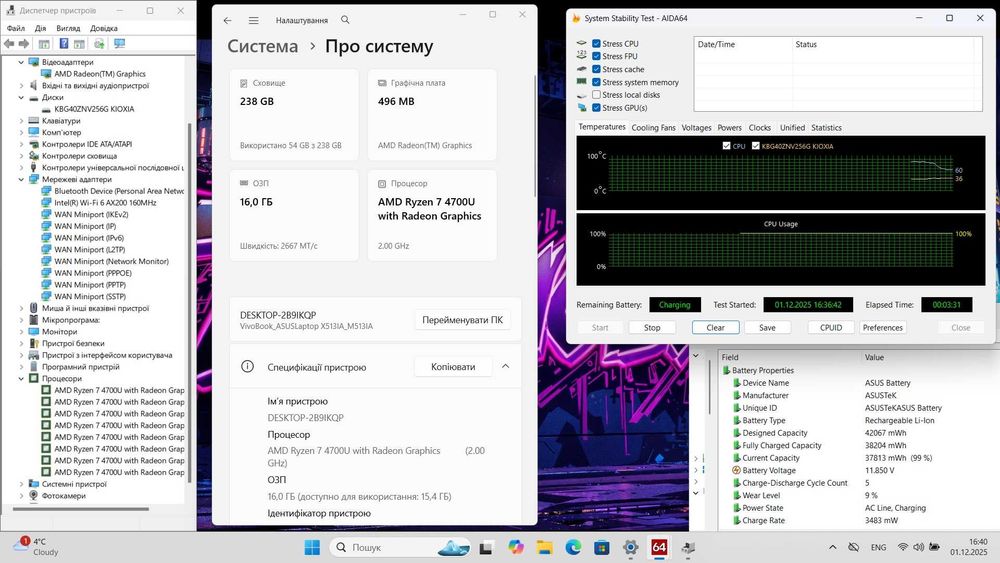Collapse the Диски tree node
This screenshot has width=1000, height=563.
[x=21, y=98]
